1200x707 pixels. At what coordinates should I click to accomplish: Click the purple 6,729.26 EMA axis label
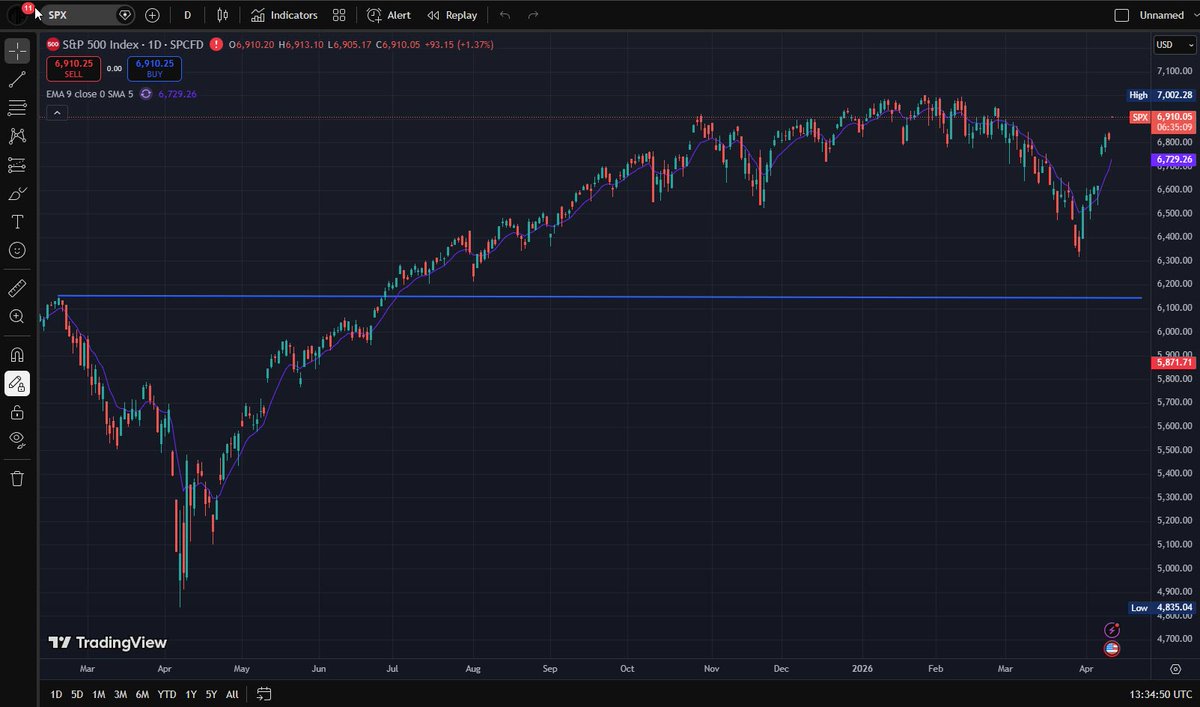coord(1175,159)
